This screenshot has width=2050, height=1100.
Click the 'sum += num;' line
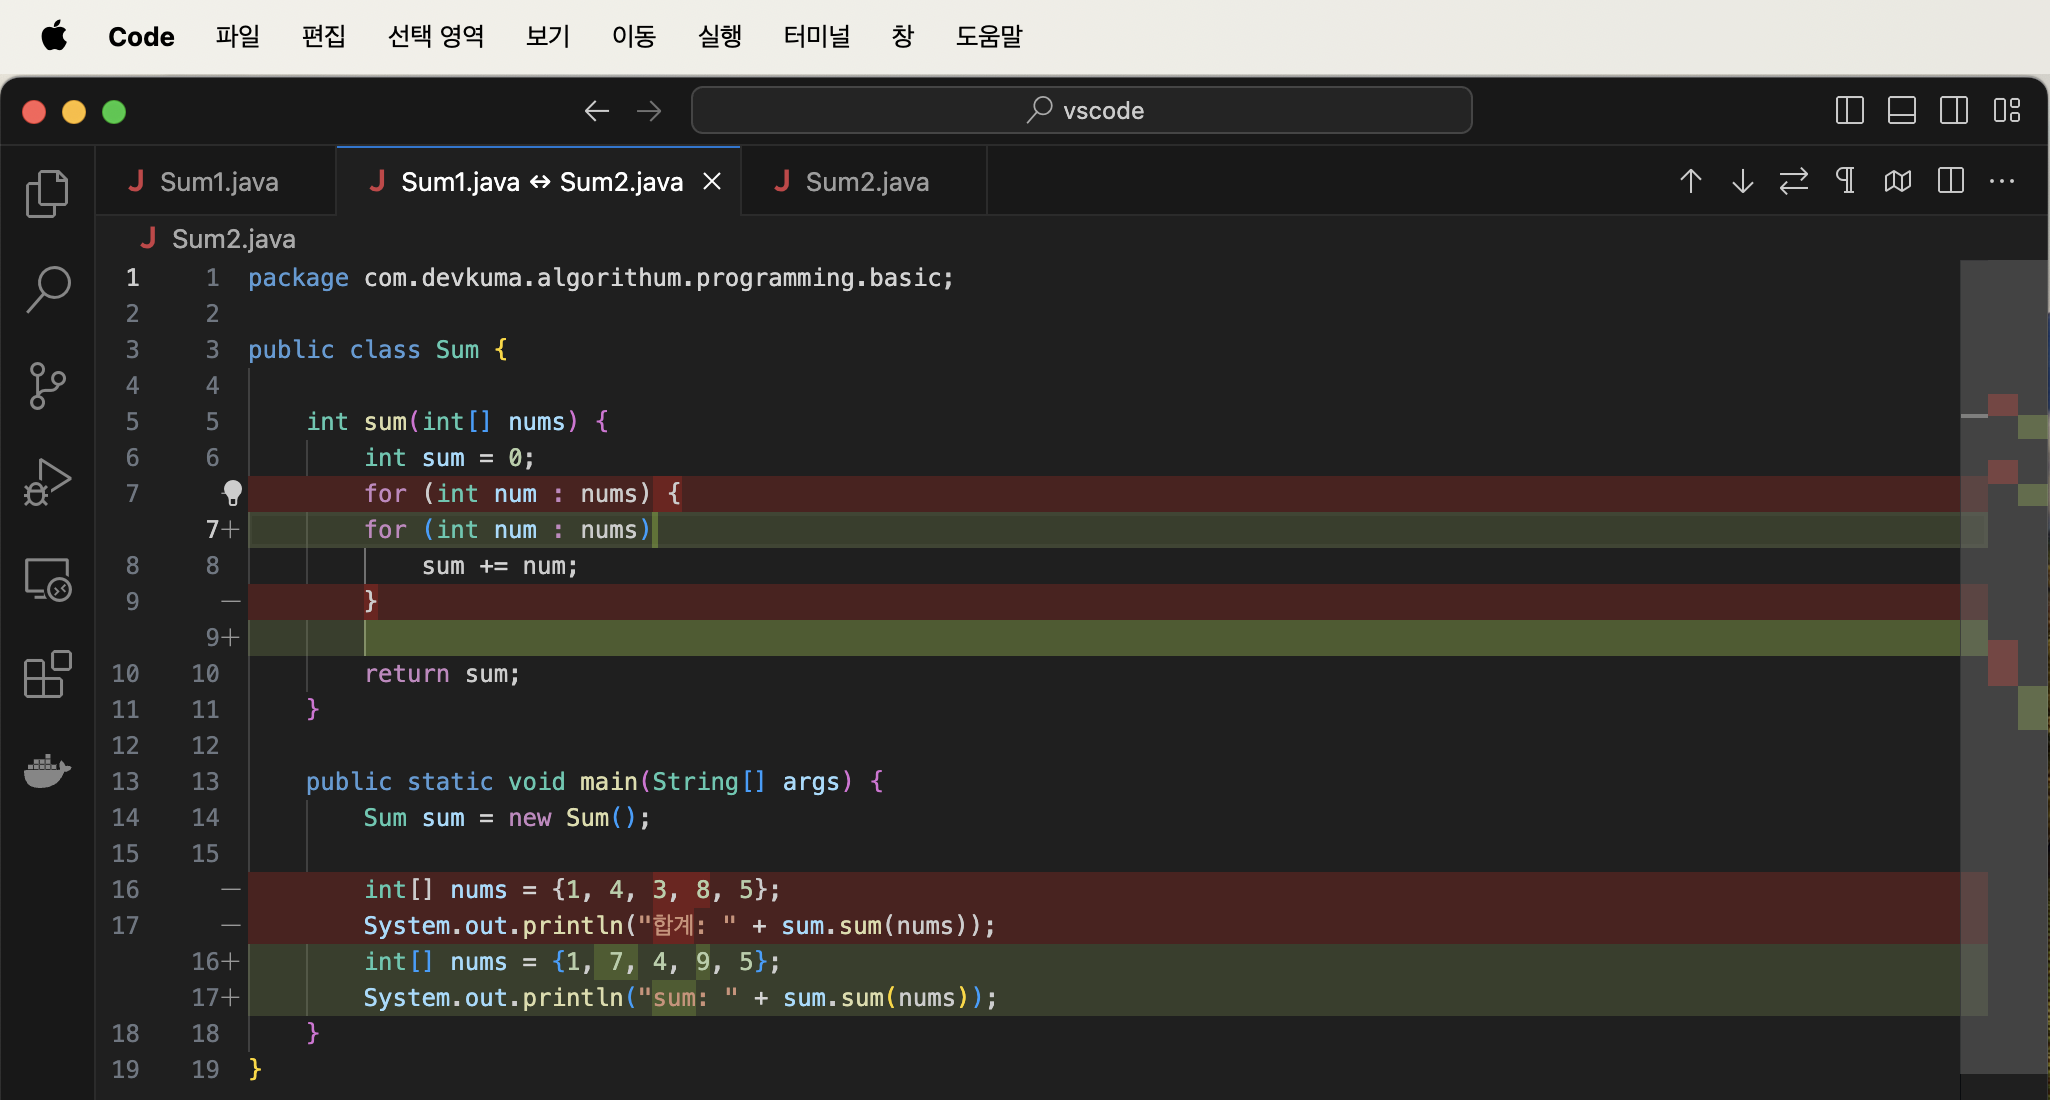499,565
